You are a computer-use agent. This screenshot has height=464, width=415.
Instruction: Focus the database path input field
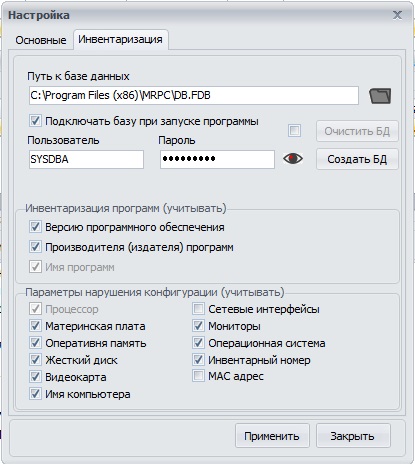coord(194,95)
